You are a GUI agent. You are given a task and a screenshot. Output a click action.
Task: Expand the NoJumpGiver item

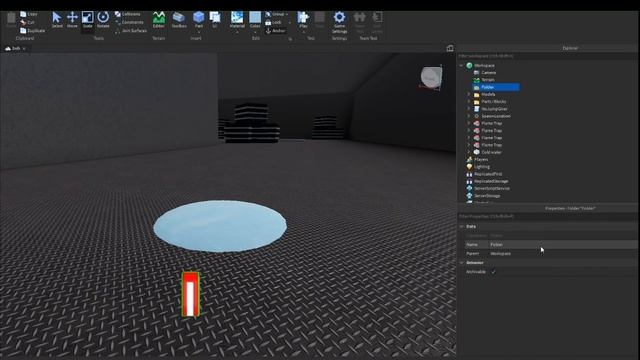[x=469, y=109]
